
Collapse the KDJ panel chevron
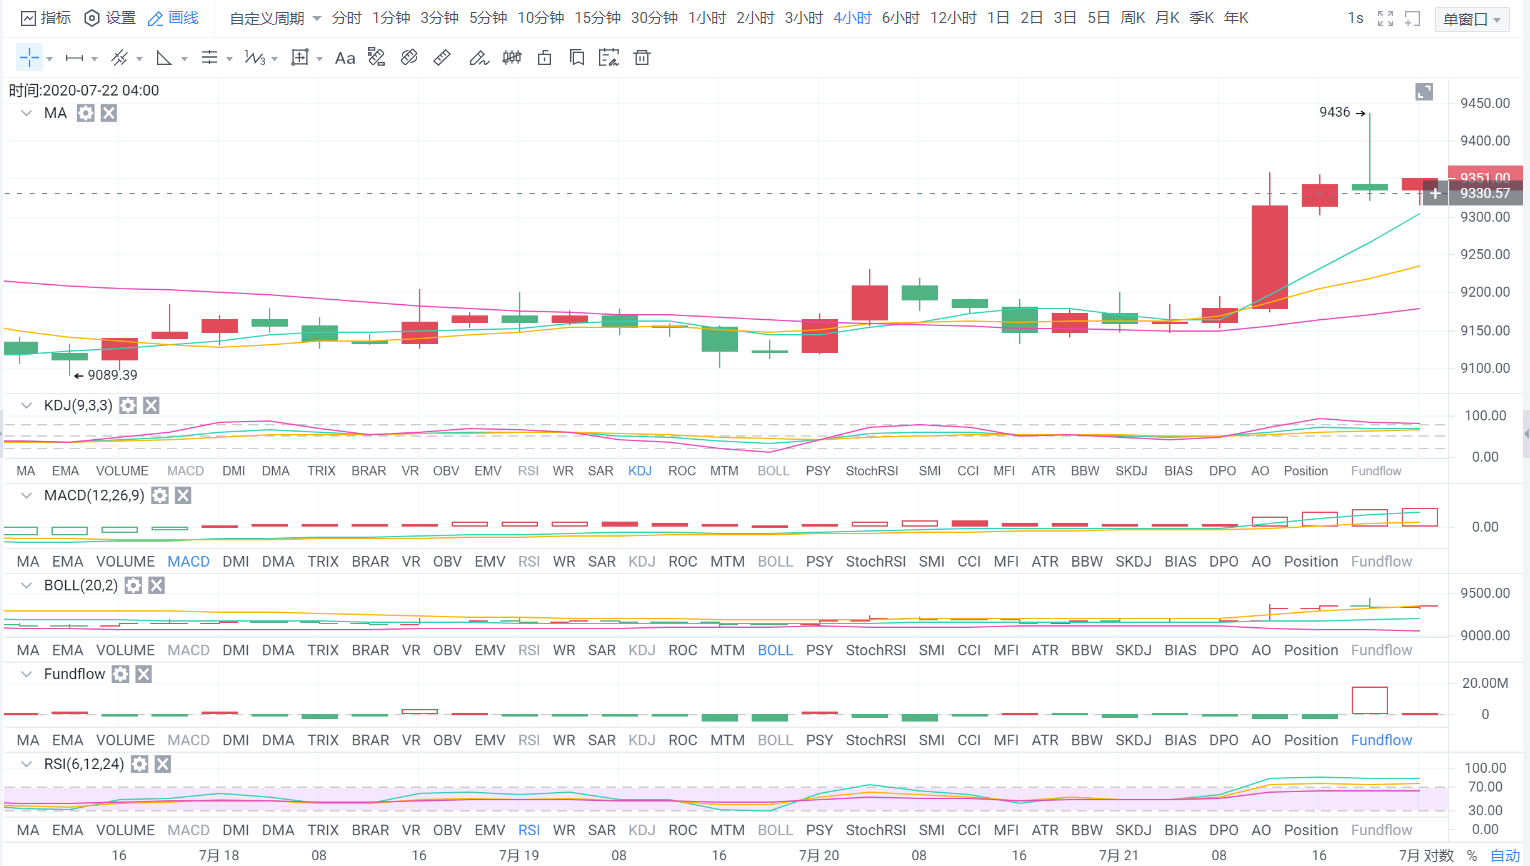point(26,405)
